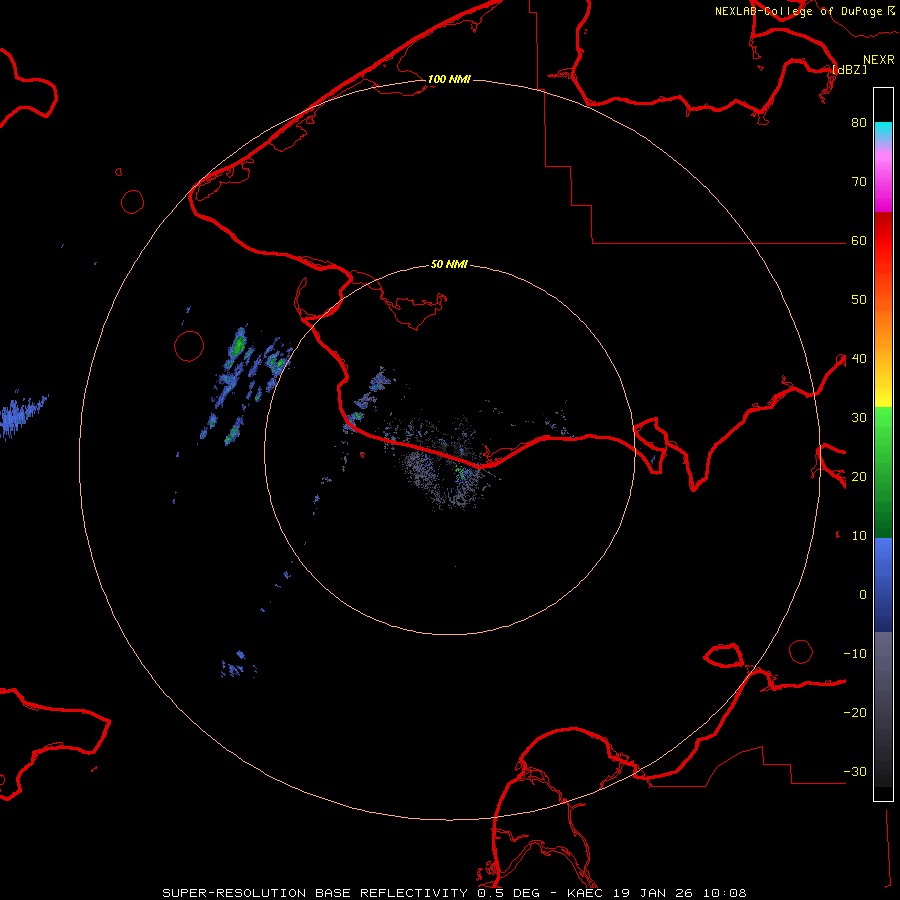Image resolution: width=900 pixels, height=900 pixels.
Task: Click the -10 dBZ scale label
Action: (x=855, y=654)
